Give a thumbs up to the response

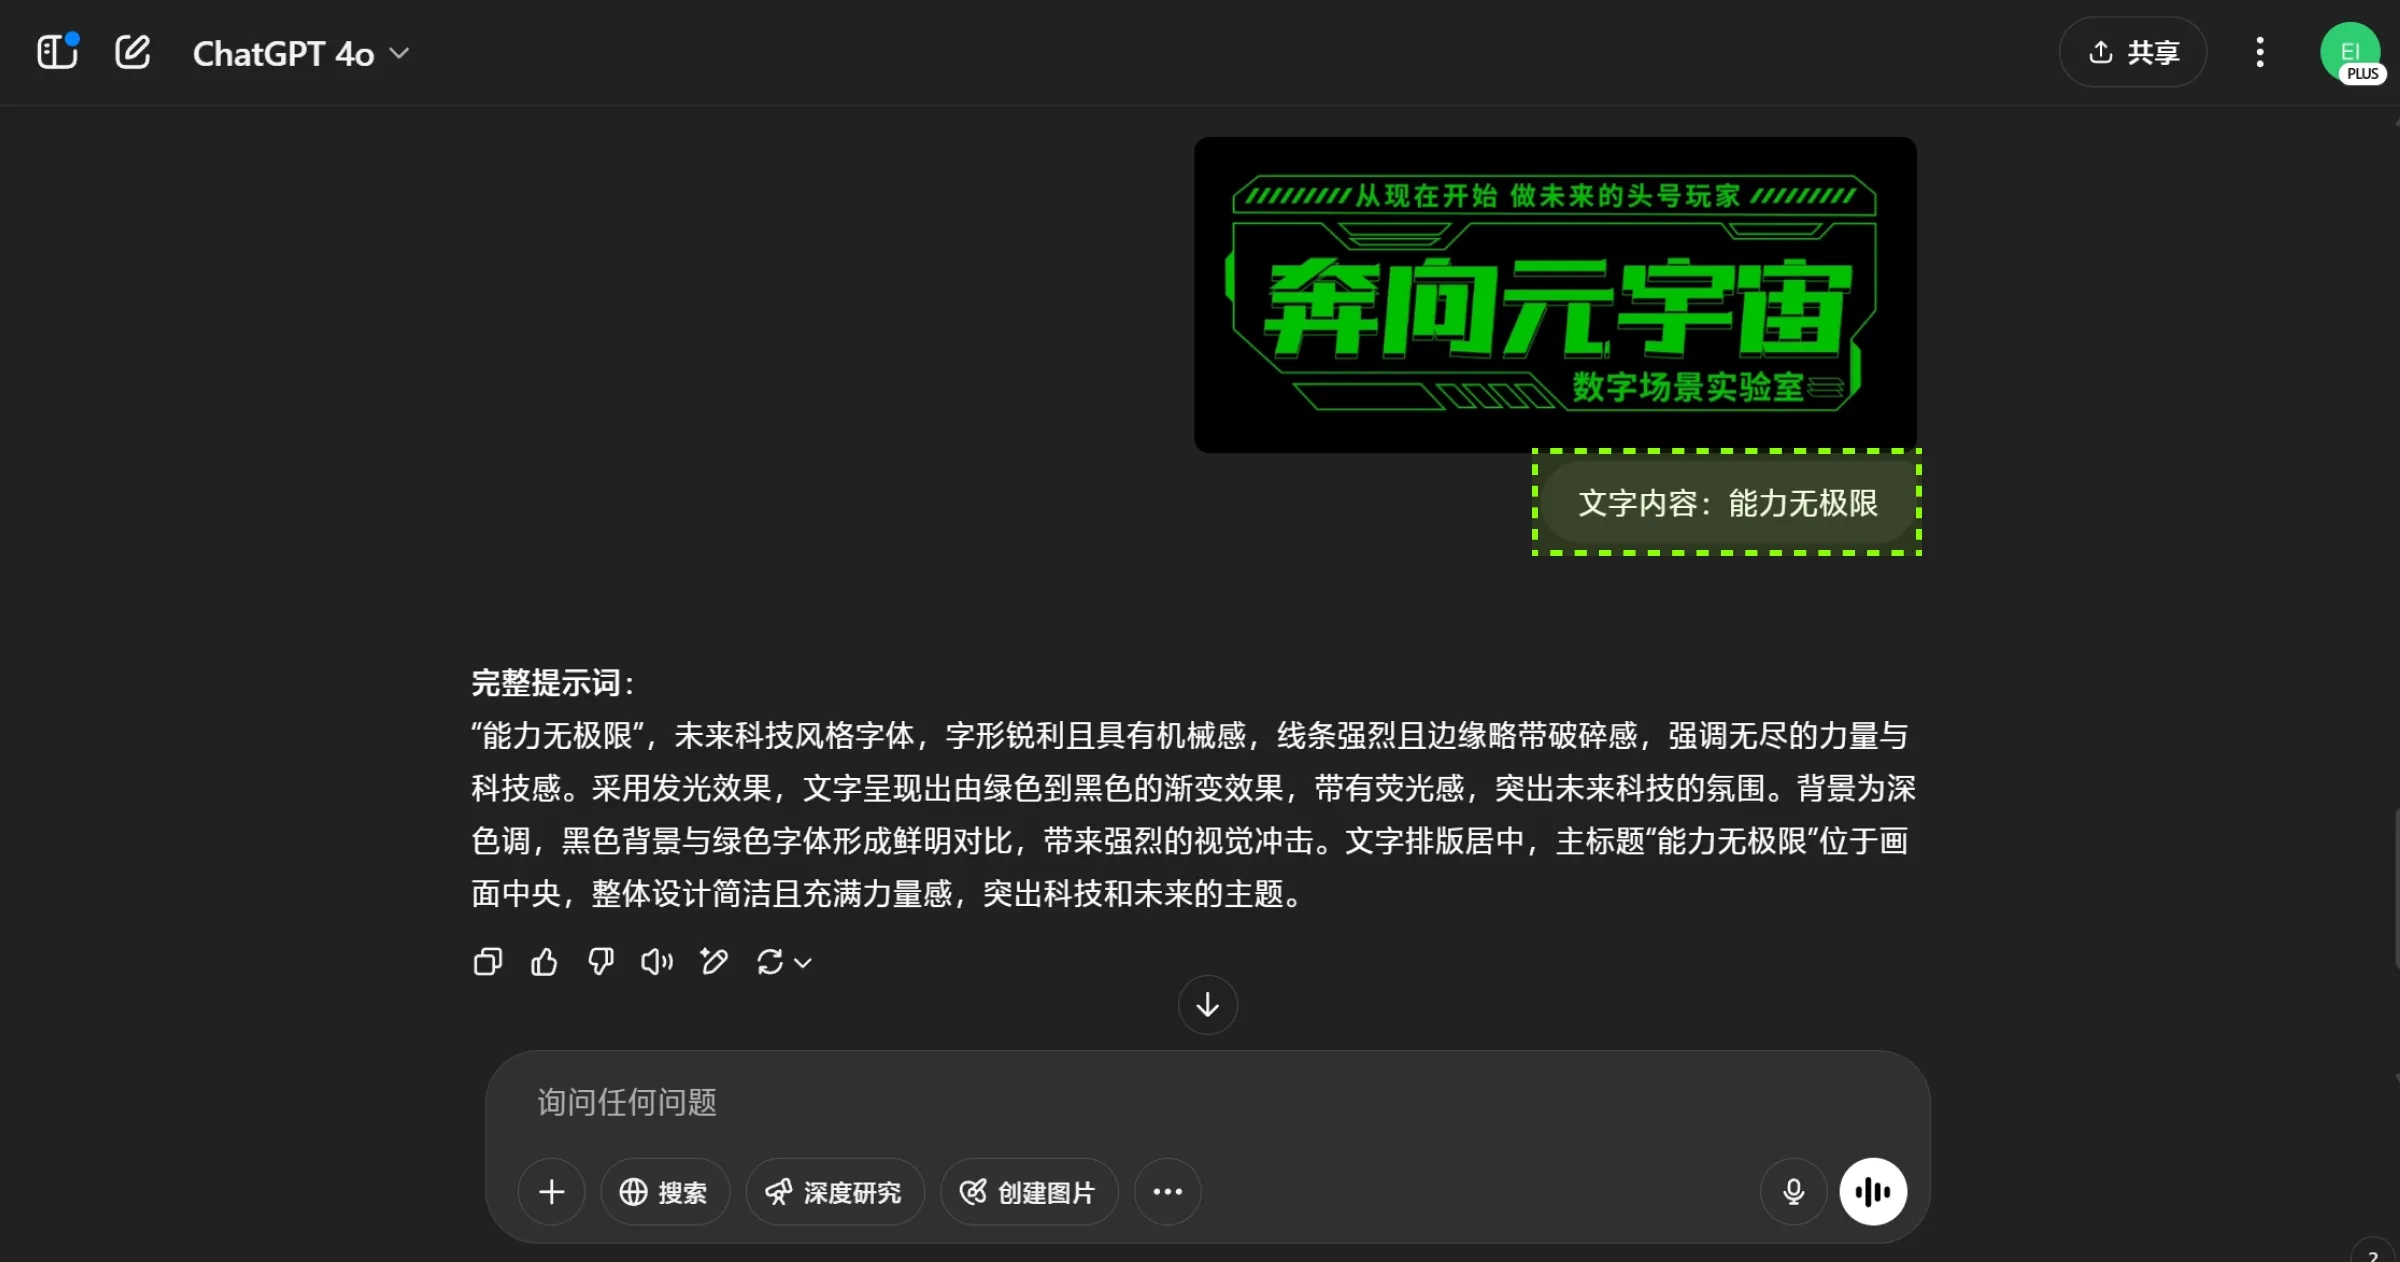pyautogui.click(x=544, y=961)
